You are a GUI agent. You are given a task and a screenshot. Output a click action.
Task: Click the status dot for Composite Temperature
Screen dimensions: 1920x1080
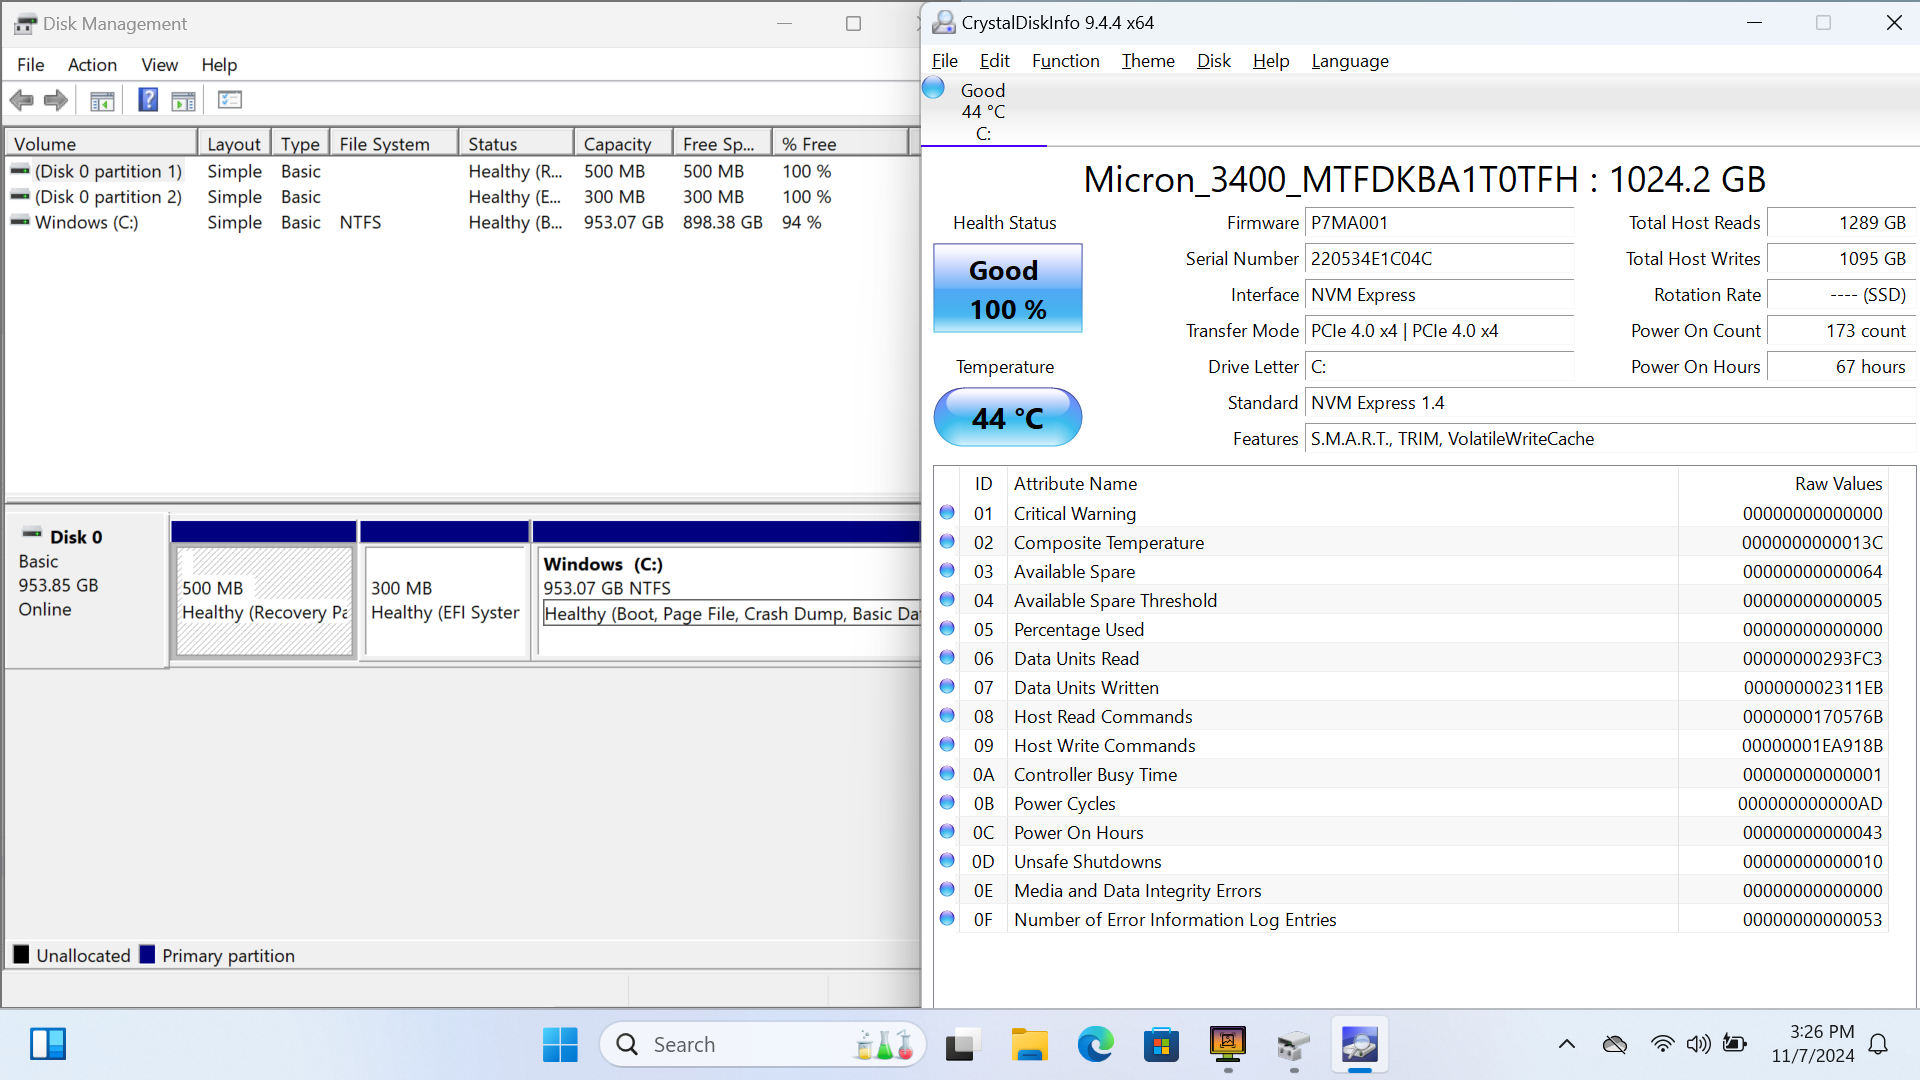(947, 542)
